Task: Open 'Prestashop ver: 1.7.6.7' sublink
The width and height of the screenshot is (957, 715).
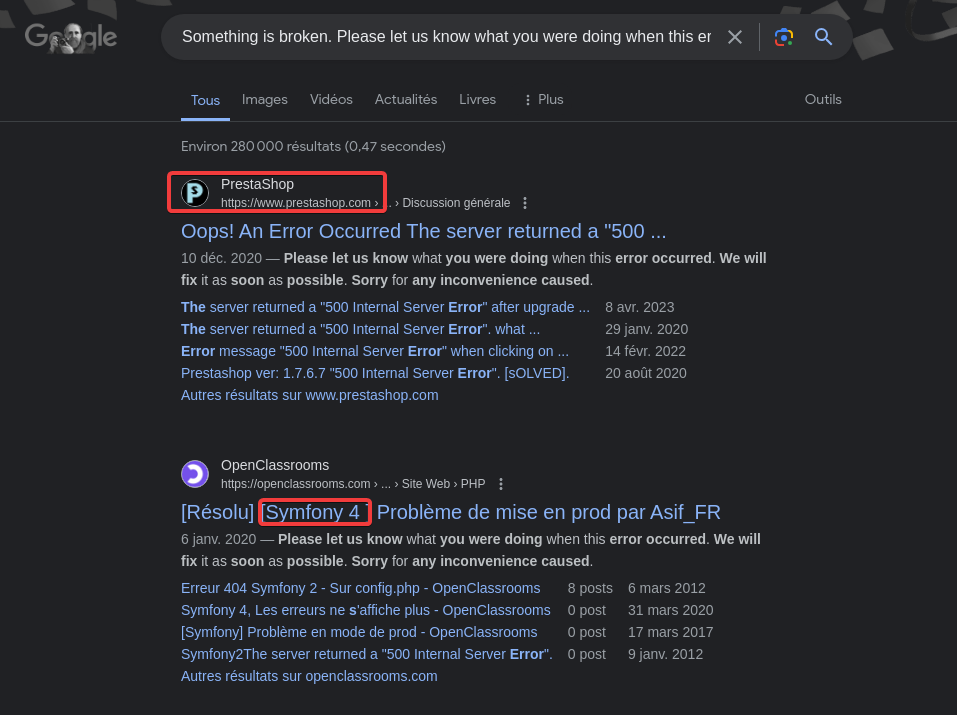Action: (x=375, y=373)
